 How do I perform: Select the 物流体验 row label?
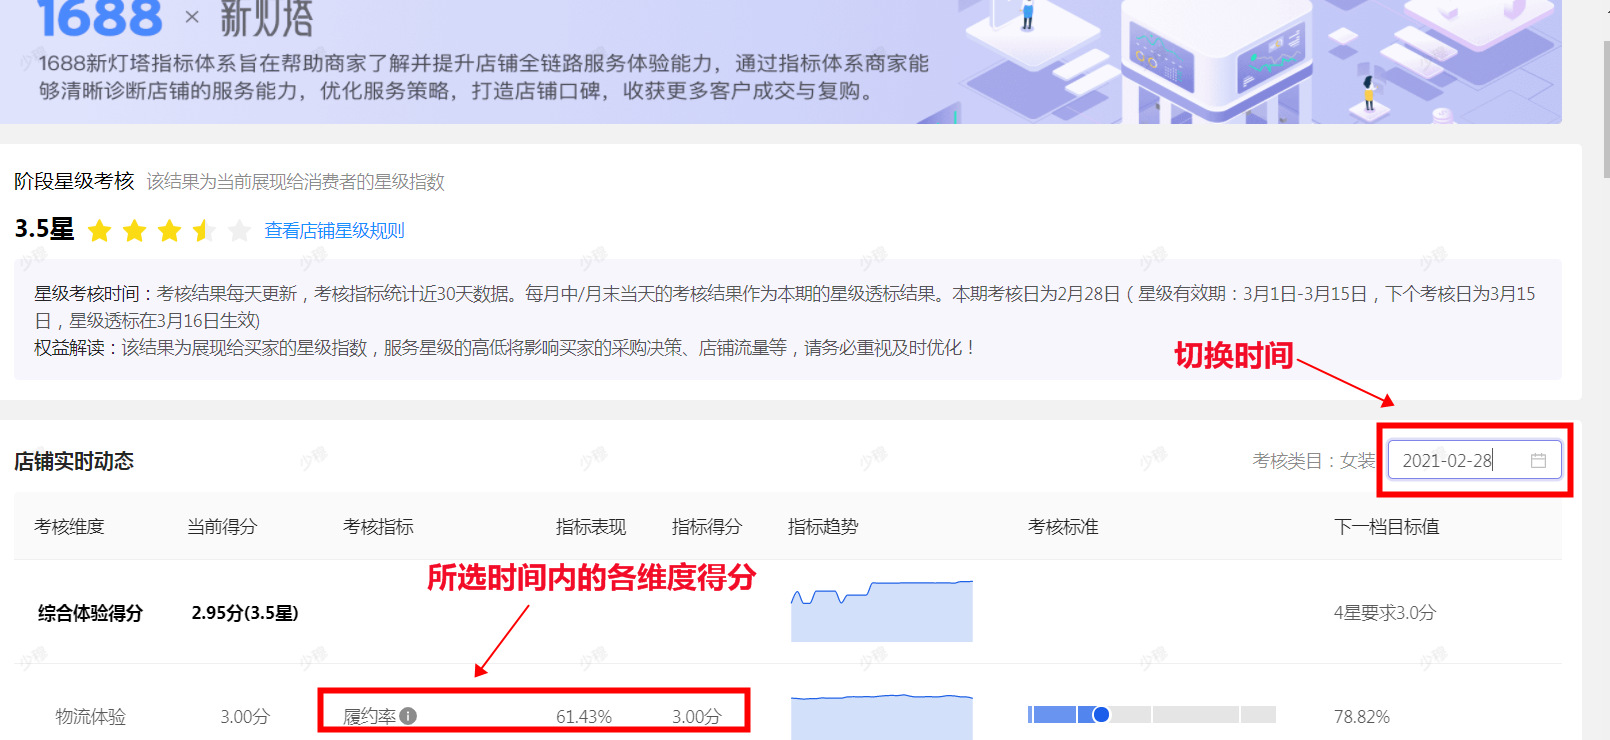90,717
